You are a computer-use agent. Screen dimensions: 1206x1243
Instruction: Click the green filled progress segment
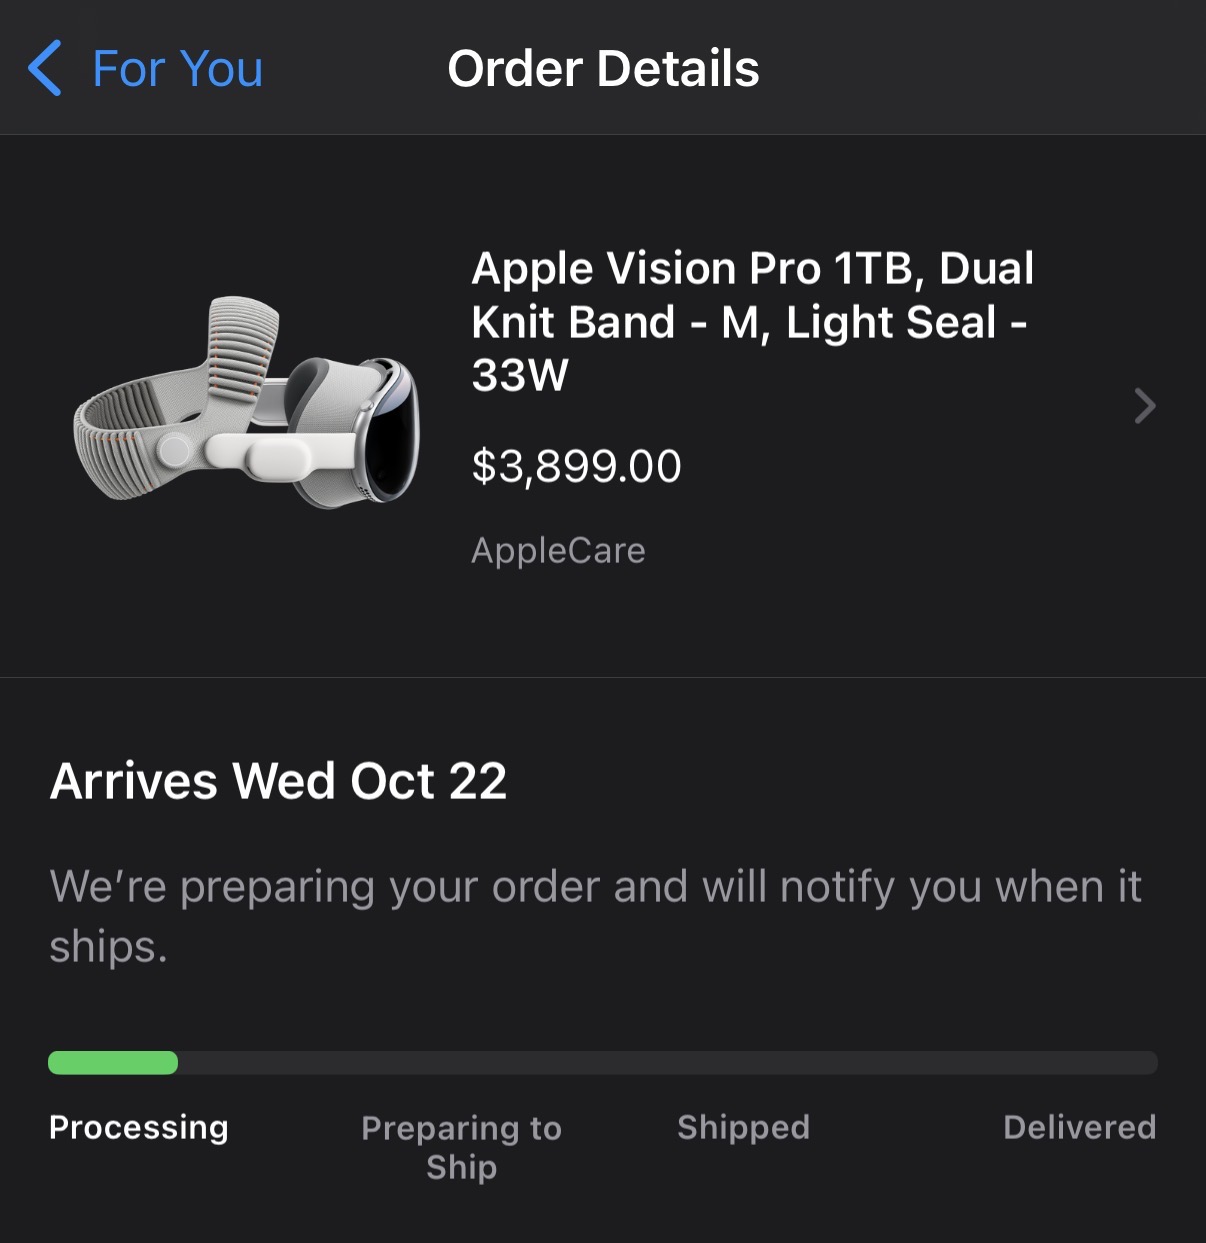[113, 1062]
